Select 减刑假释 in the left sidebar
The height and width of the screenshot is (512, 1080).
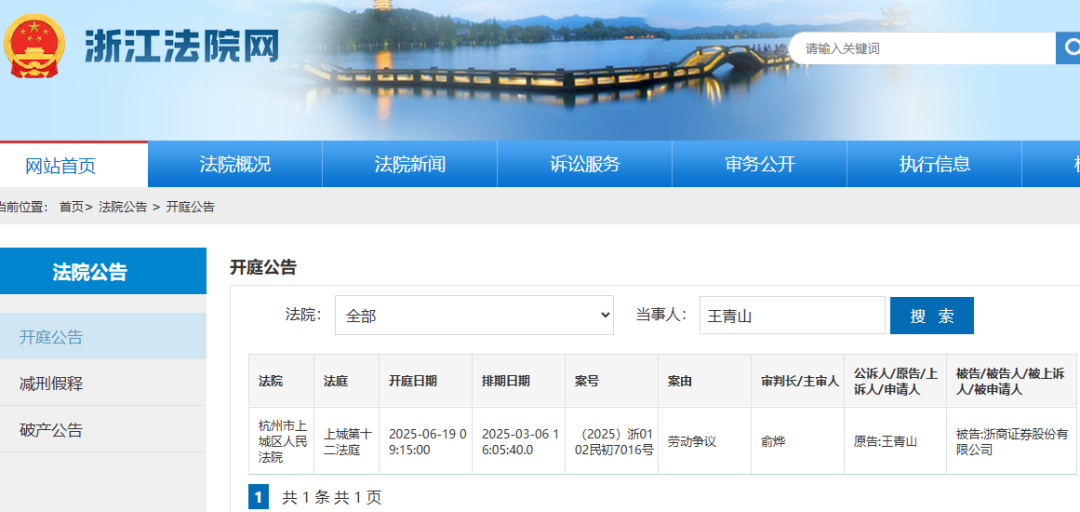103,383
